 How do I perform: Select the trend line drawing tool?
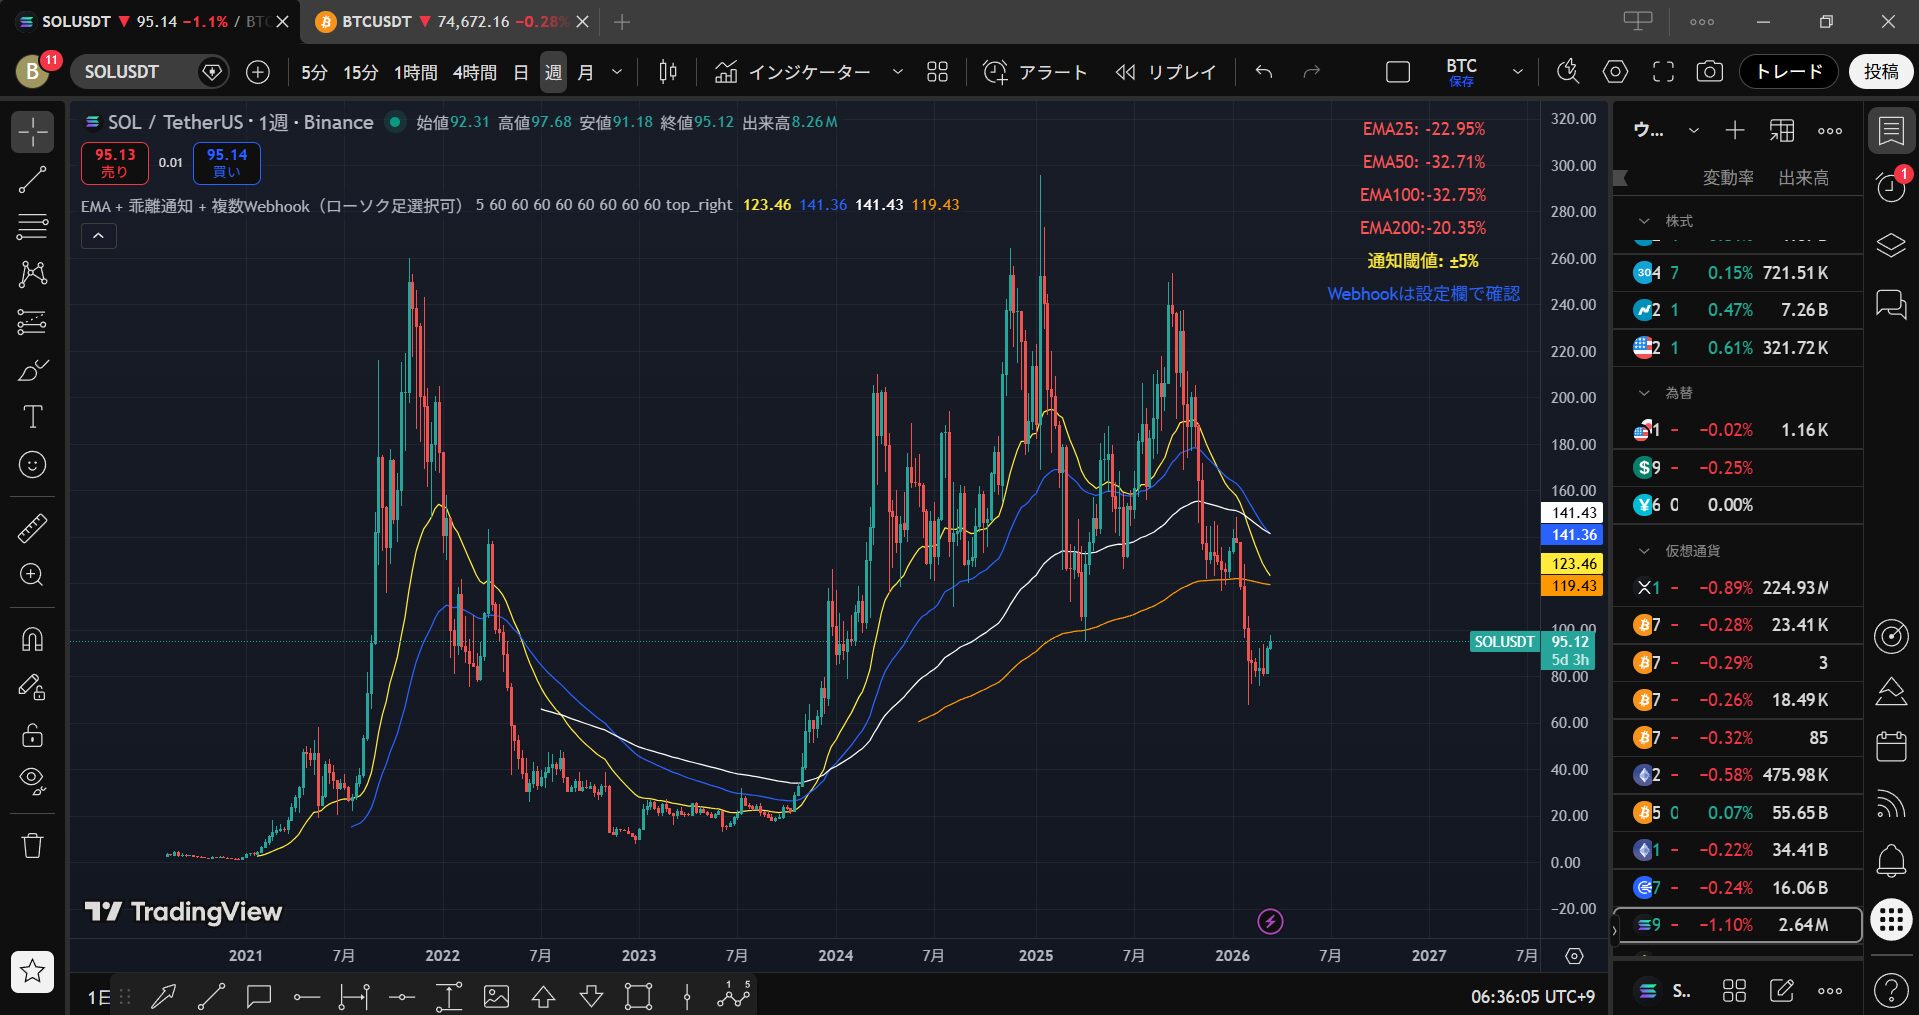32,180
